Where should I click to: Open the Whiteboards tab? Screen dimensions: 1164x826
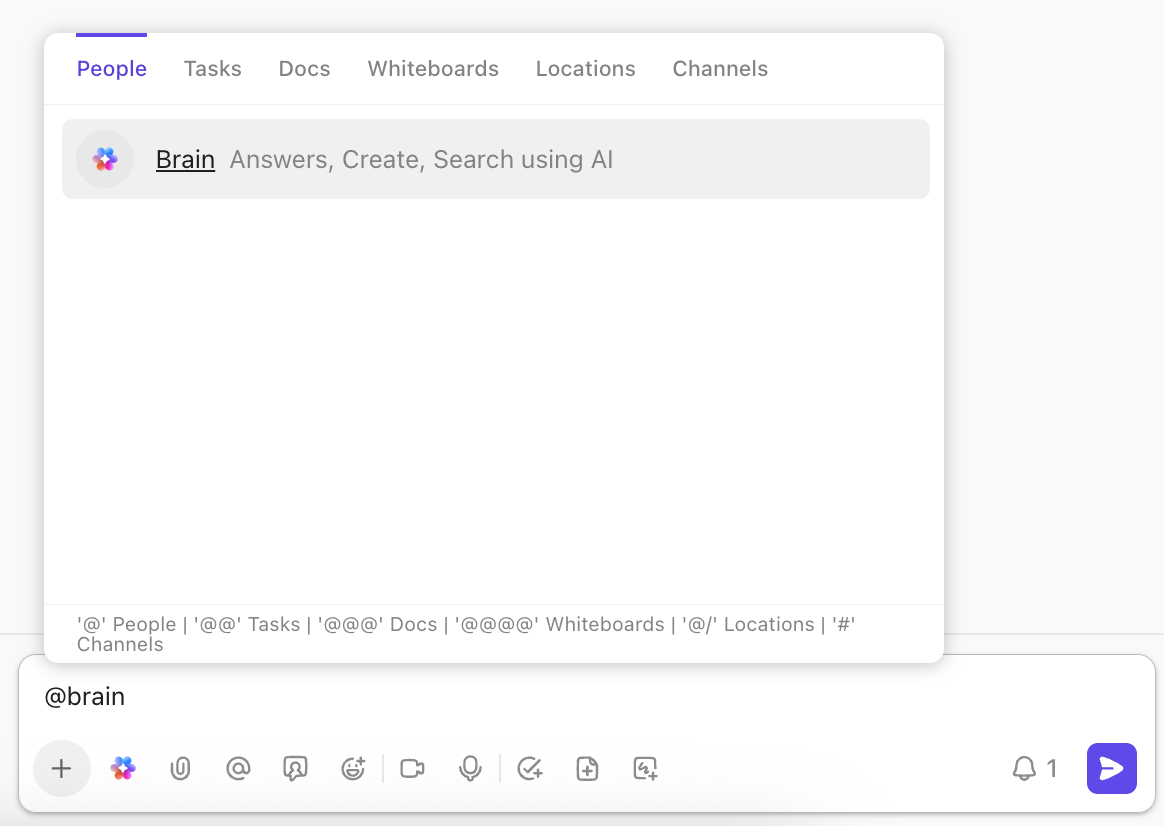(x=433, y=69)
